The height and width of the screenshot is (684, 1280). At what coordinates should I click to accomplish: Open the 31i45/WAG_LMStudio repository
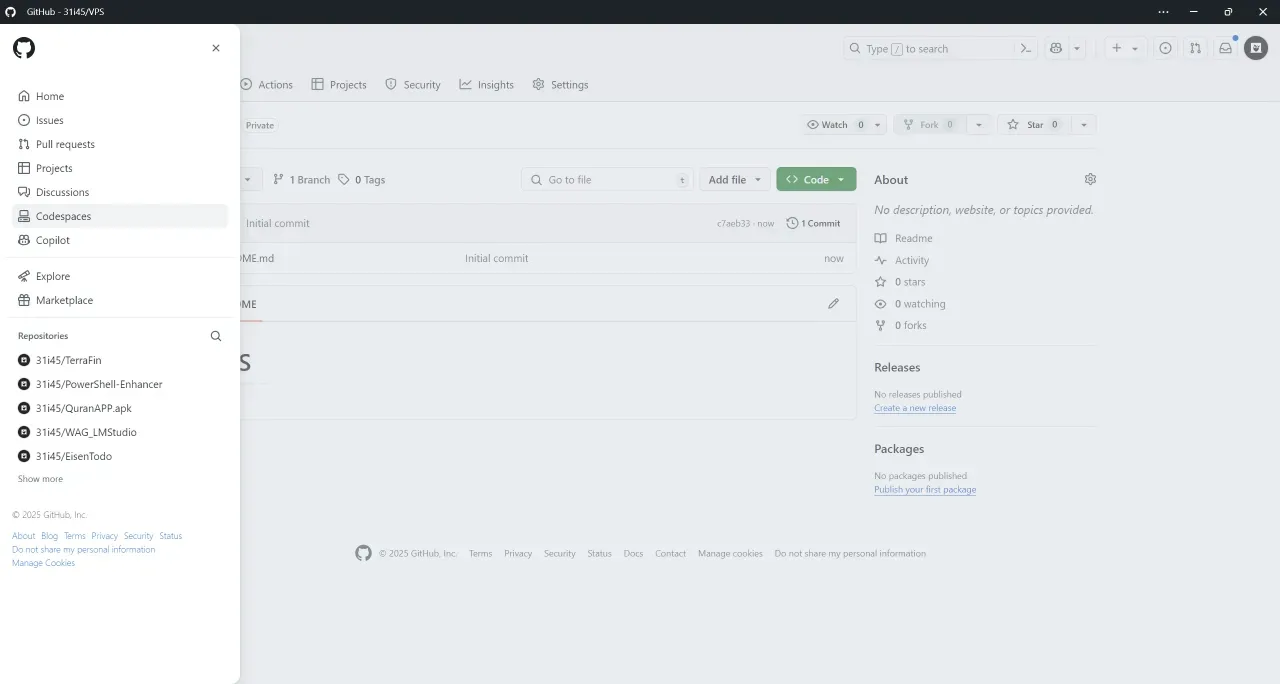(120, 432)
